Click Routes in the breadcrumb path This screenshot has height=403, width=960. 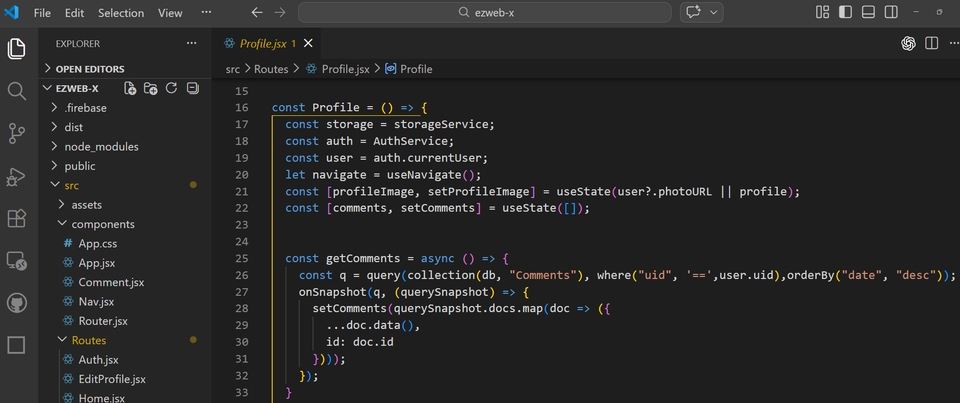point(271,69)
